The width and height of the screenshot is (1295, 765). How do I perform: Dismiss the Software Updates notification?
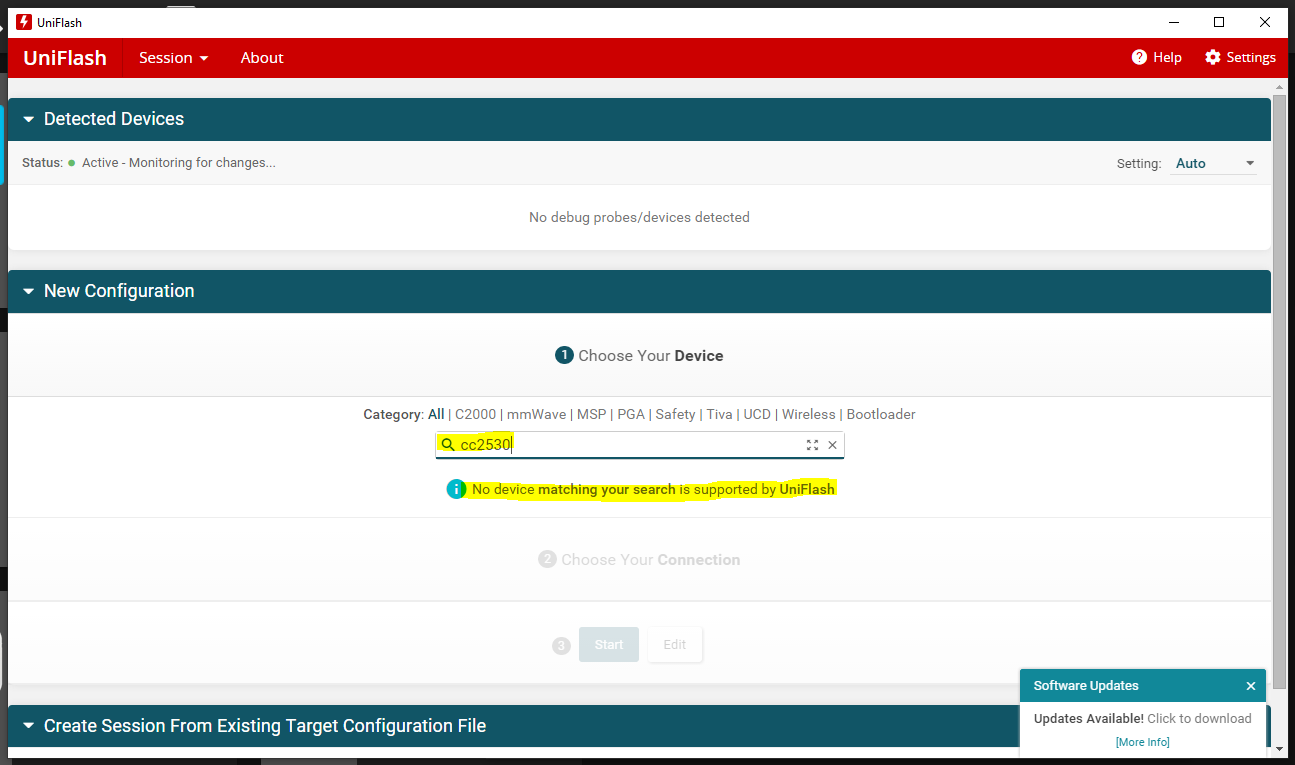point(1251,686)
